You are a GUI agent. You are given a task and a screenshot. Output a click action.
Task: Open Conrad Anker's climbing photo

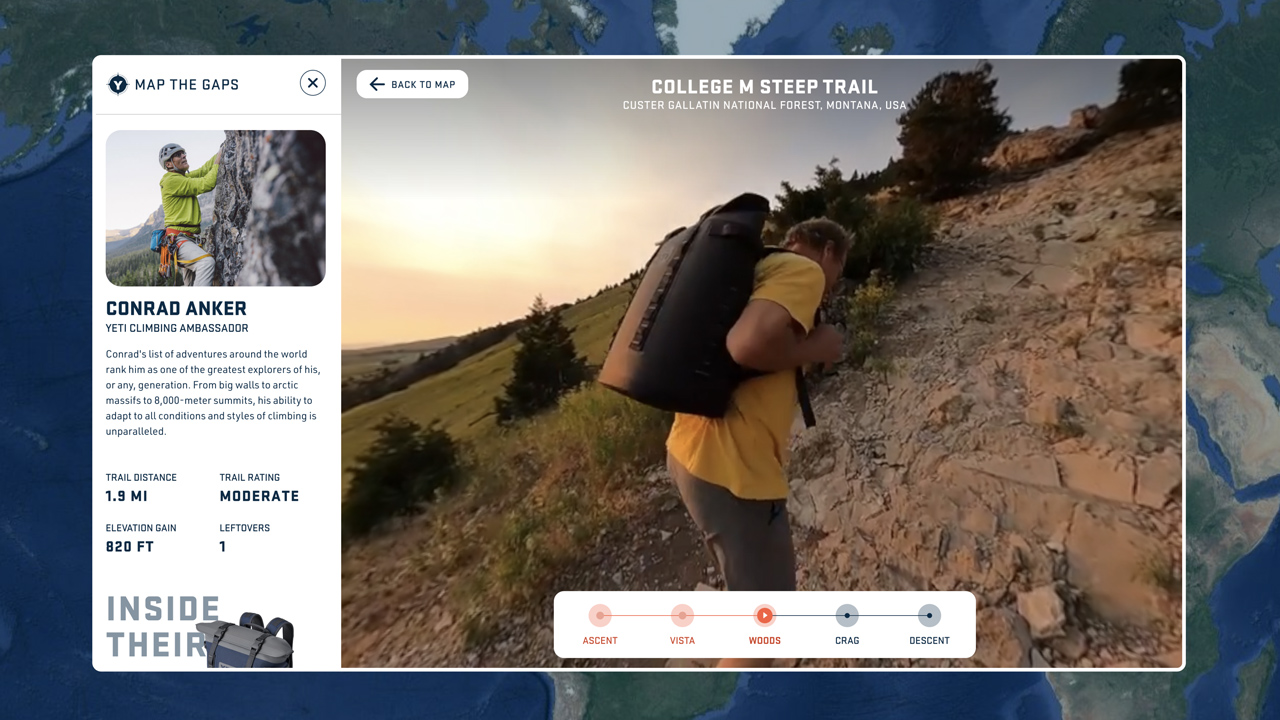[x=215, y=208]
